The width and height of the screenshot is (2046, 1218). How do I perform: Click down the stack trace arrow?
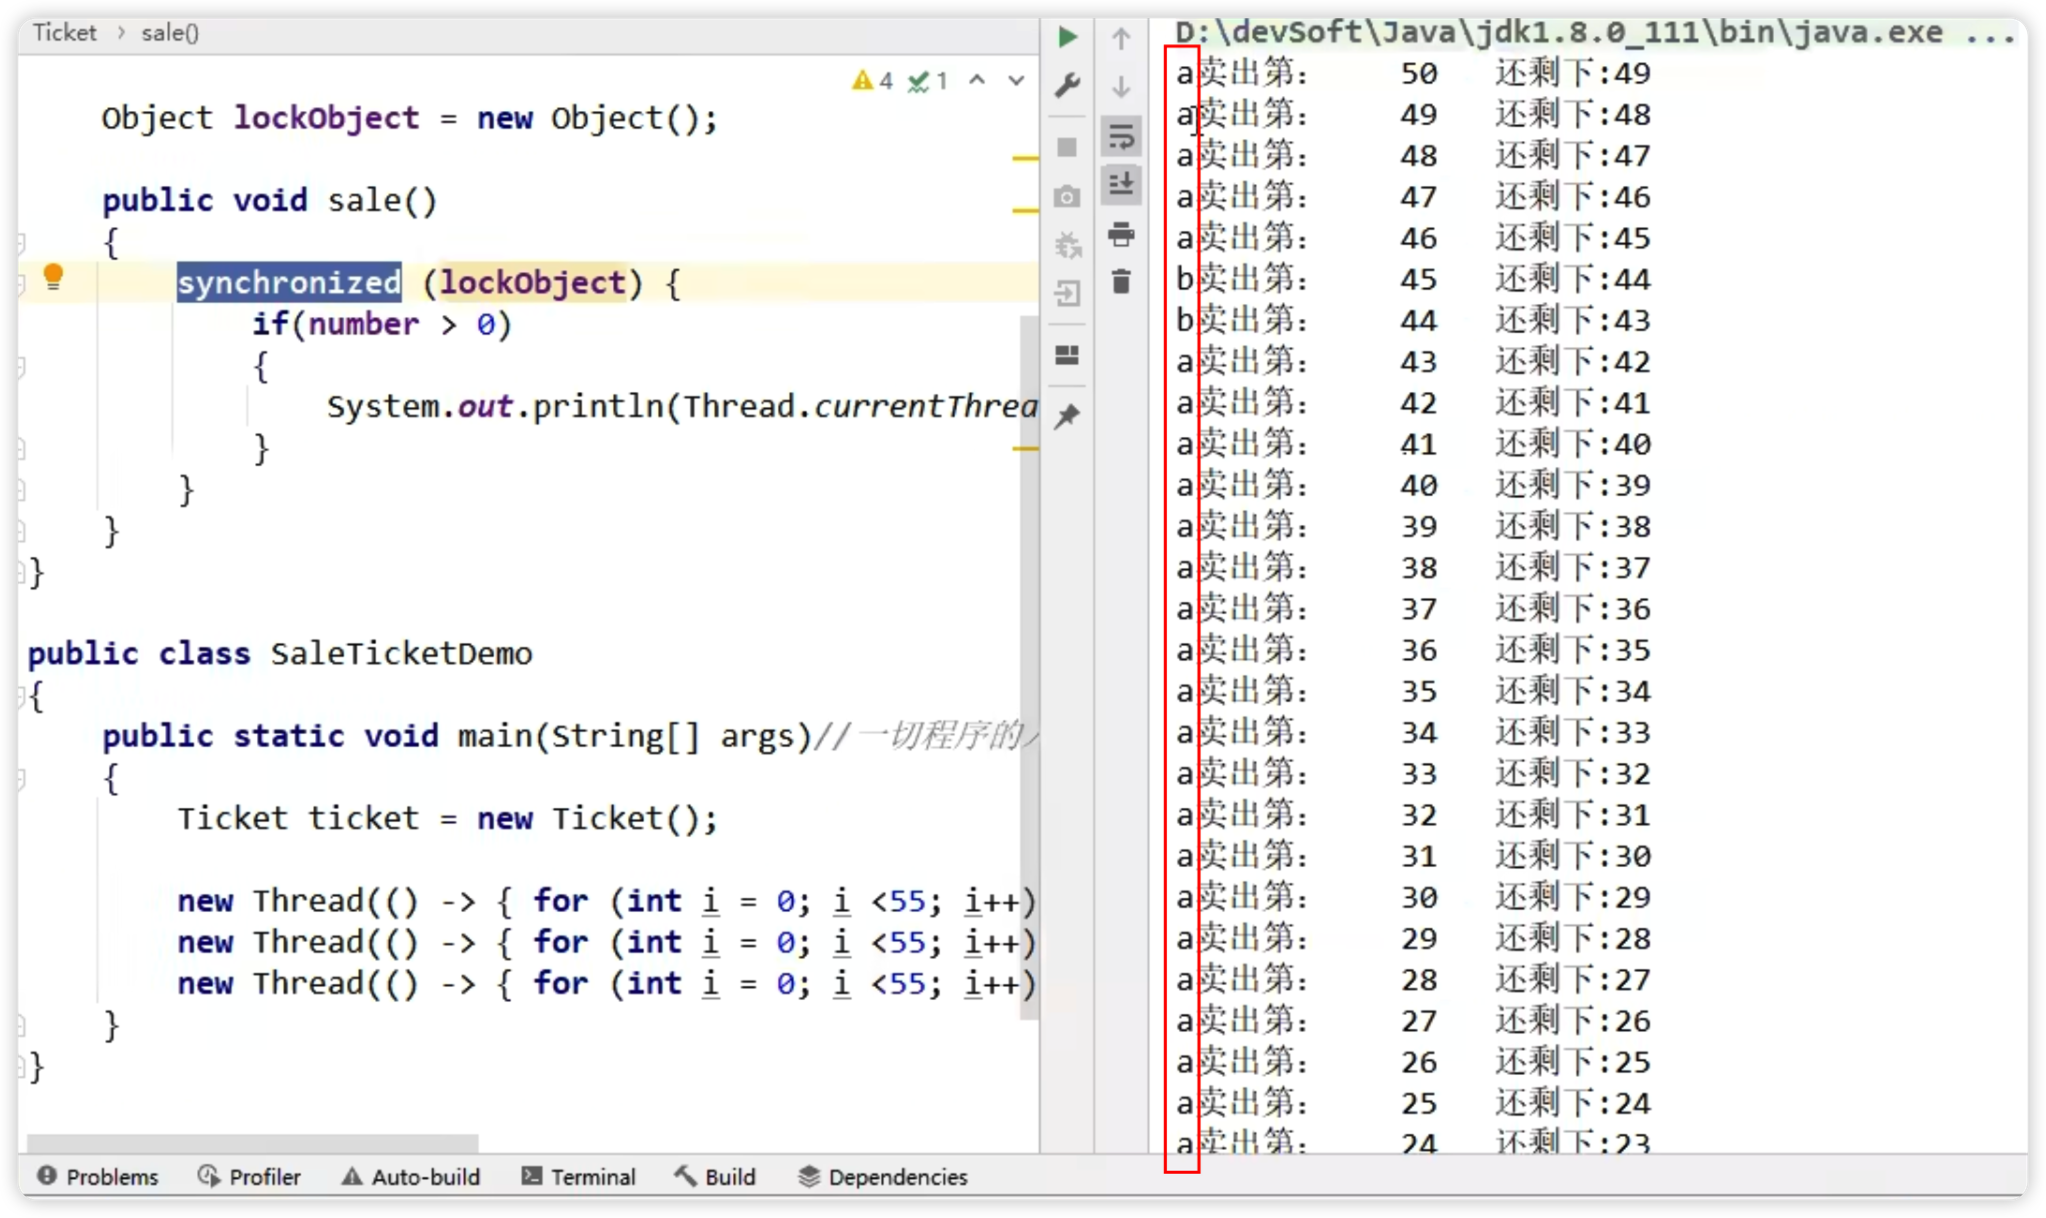pos(1121,86)
